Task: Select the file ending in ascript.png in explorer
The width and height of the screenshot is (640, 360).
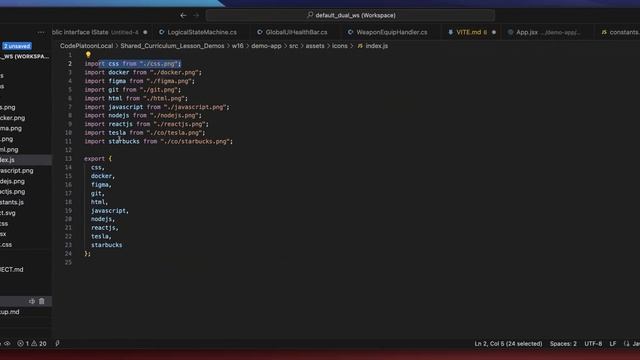Action: coord(26,171)
